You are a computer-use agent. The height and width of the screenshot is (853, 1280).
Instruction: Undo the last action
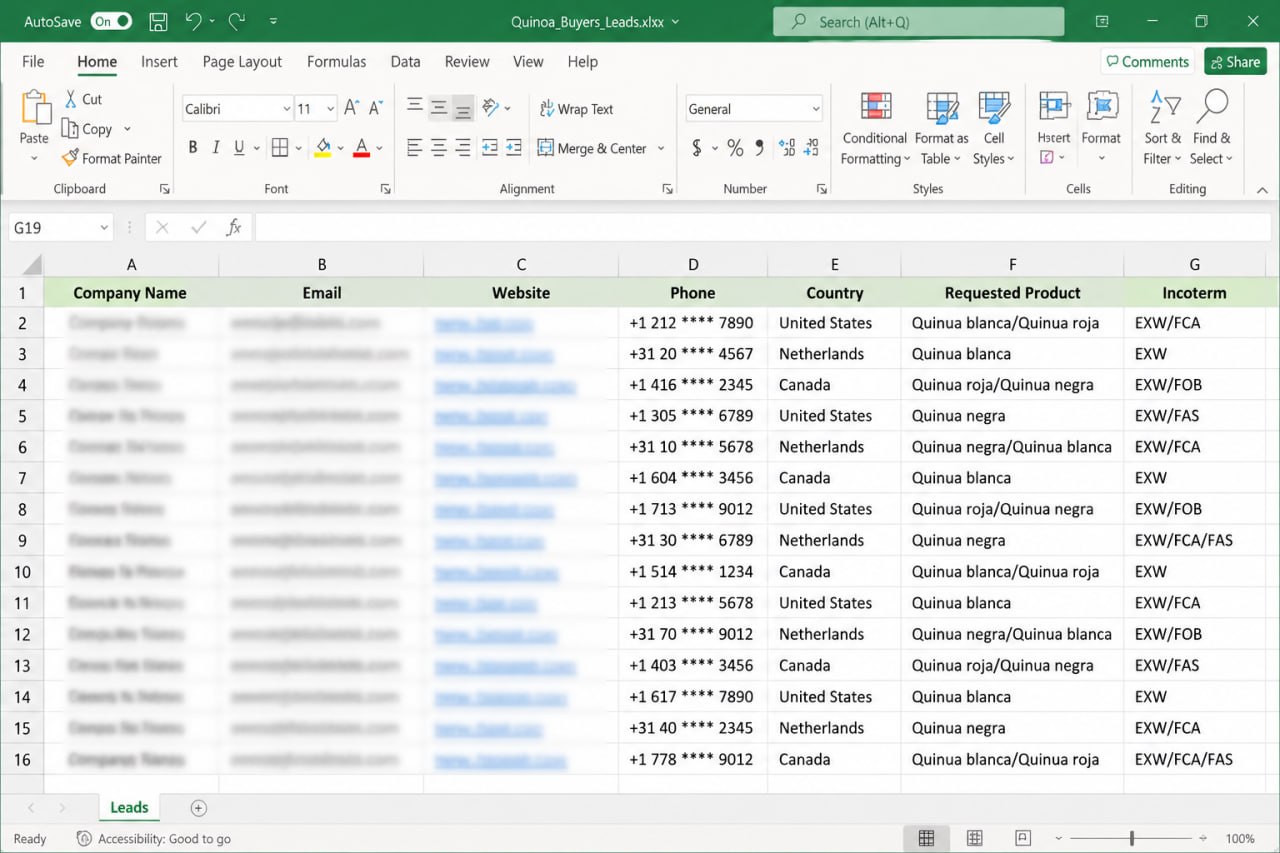[x=194, y=21]
